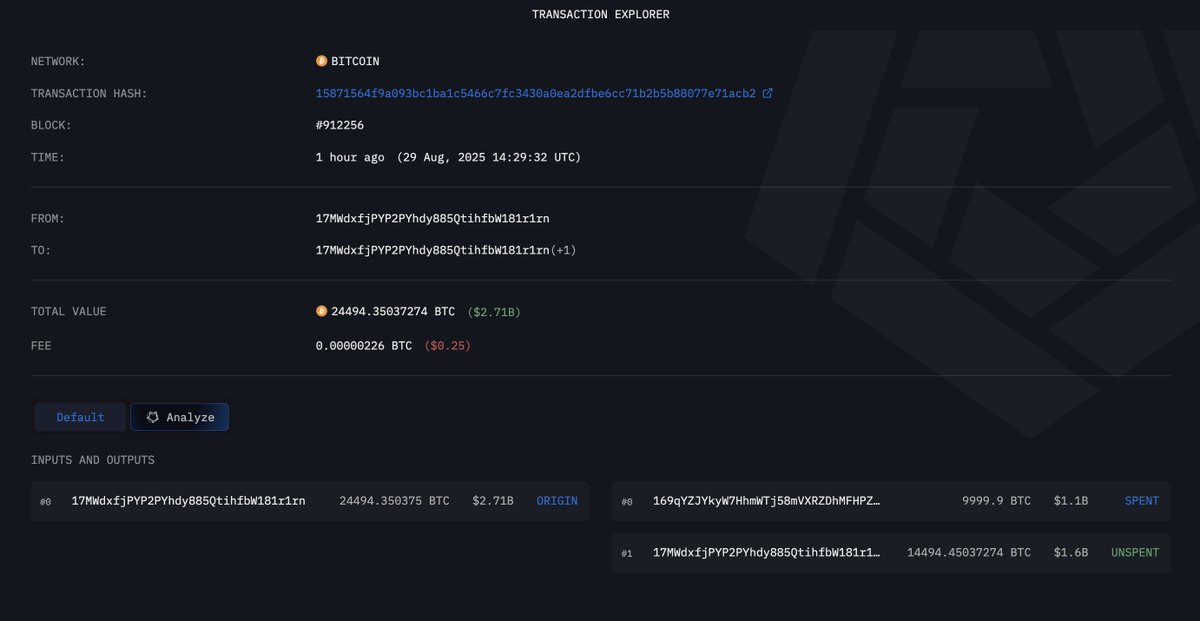Viewport: 1200px width, 621px height.
Task: Open output #1 address starting 17MWdxfj
Action: tap(767, 553)
